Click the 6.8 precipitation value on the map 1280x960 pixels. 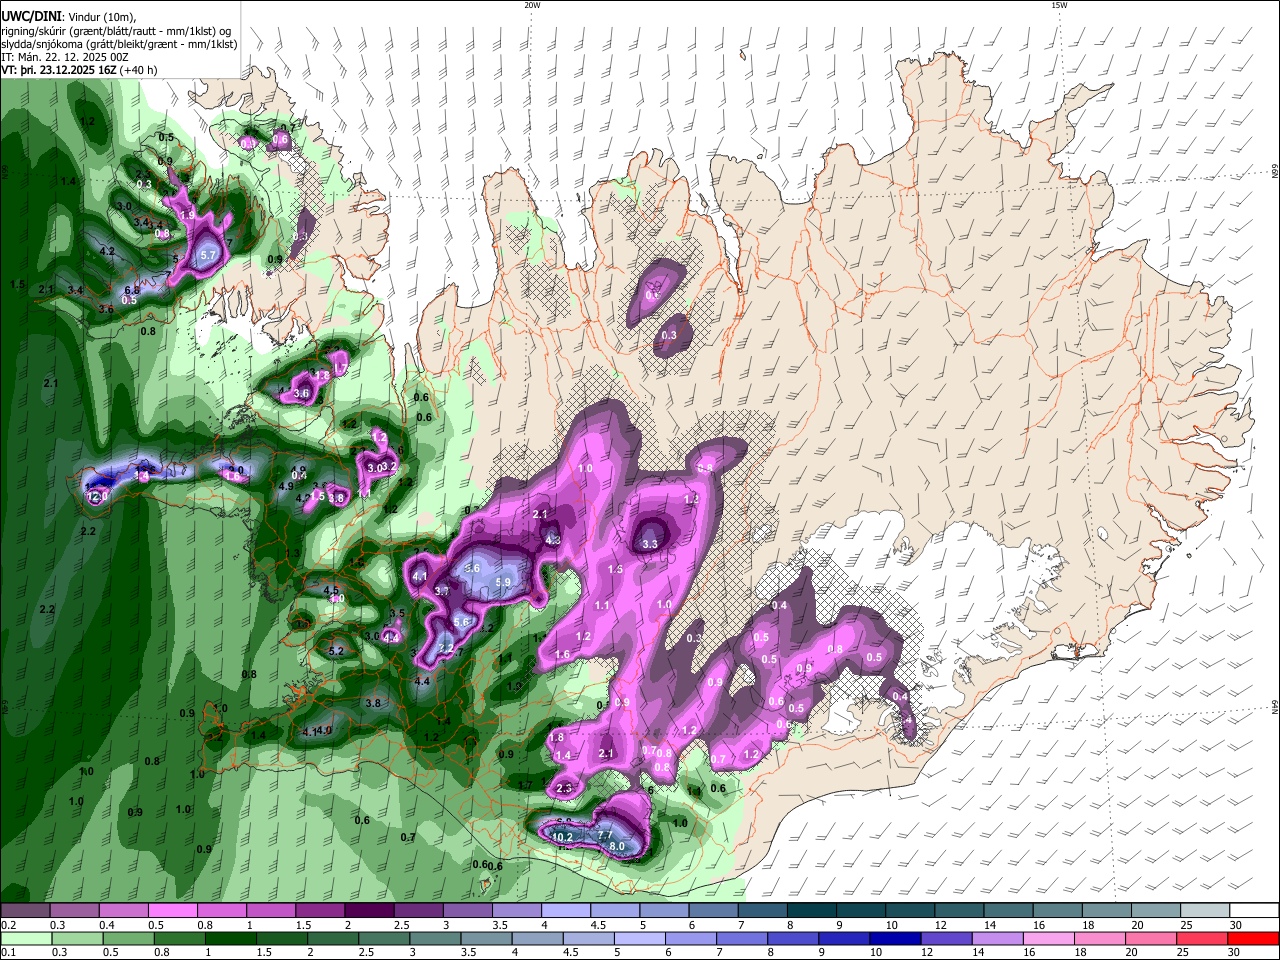click(x=131, y=290)
